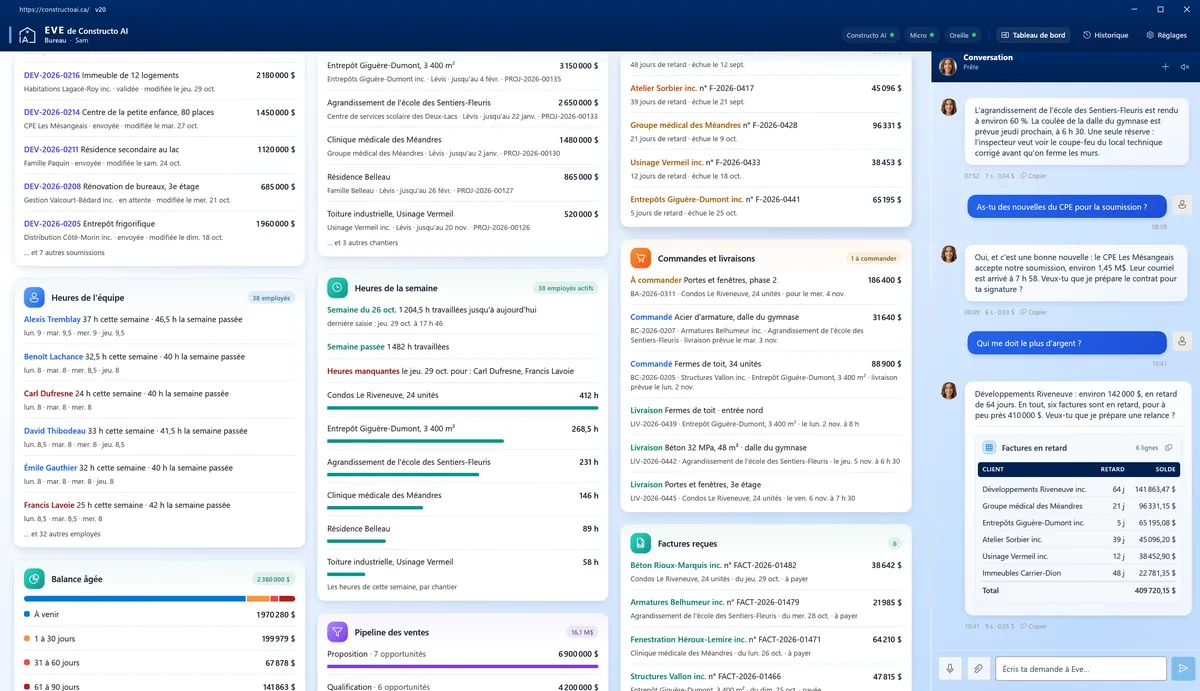1200x691 pixels.
Task: Click the SOLDE column header
Action: [1165, 469]
